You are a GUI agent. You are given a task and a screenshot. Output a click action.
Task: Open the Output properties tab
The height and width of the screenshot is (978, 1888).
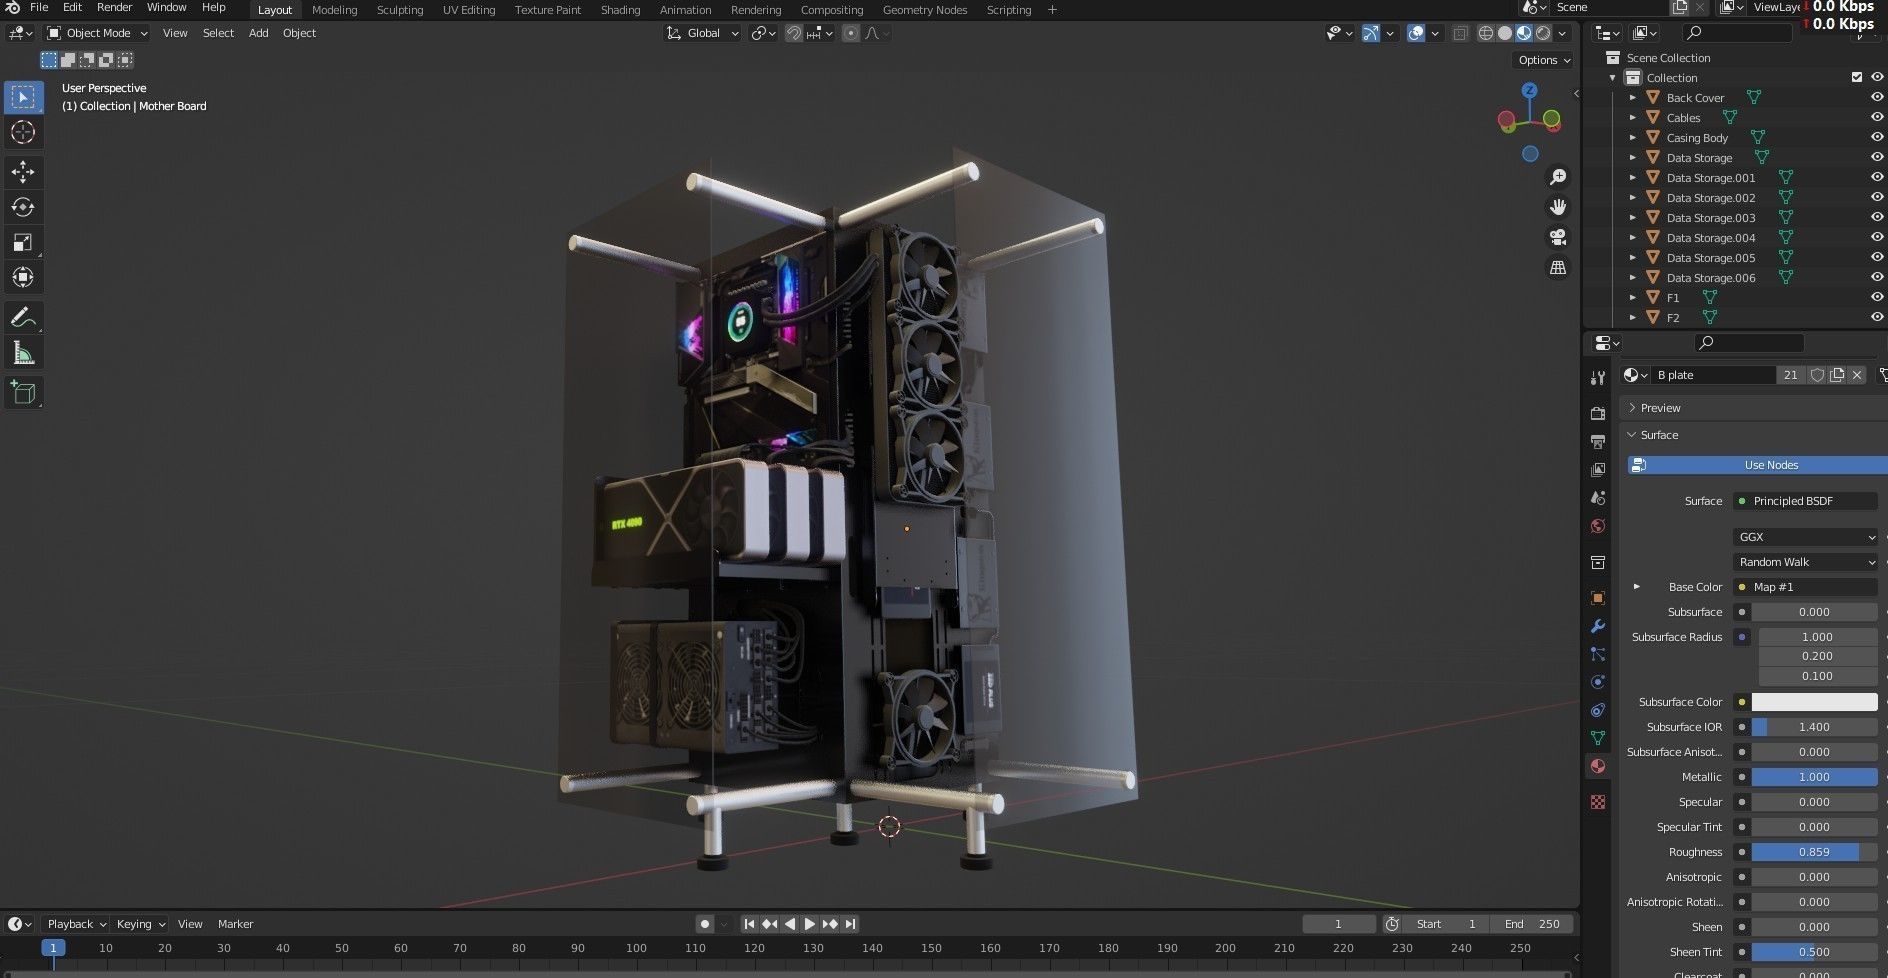click(1598, 441)
